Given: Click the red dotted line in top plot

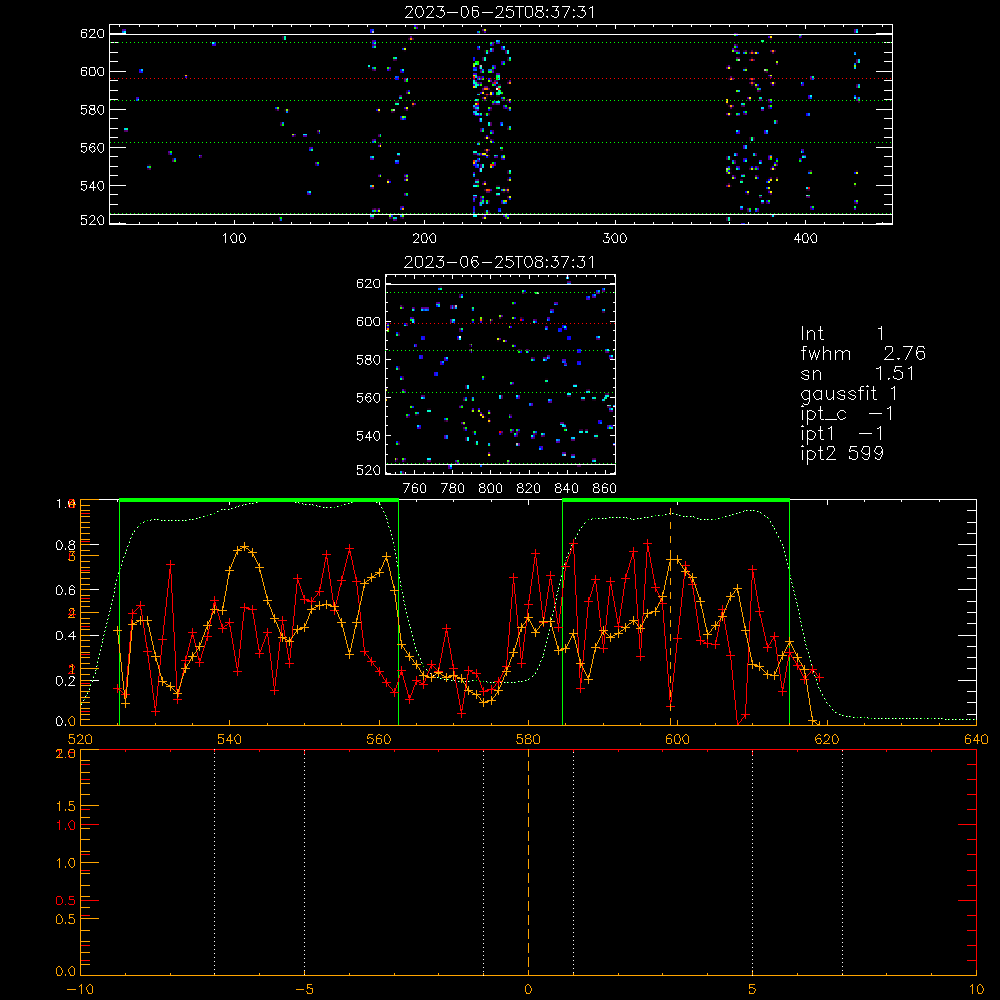Looking at the screenshot, I should (x=501, y=78).
